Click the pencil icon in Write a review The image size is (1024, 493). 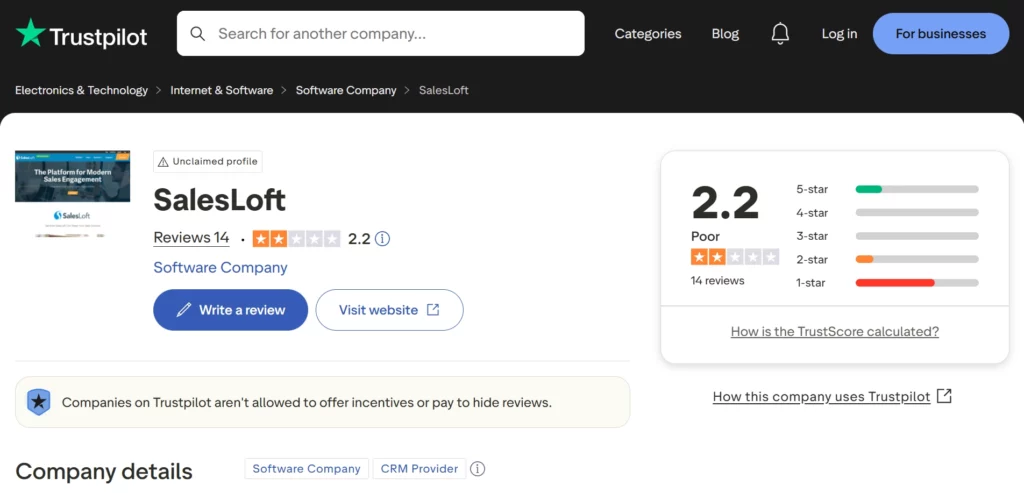[x=184, y=310]
